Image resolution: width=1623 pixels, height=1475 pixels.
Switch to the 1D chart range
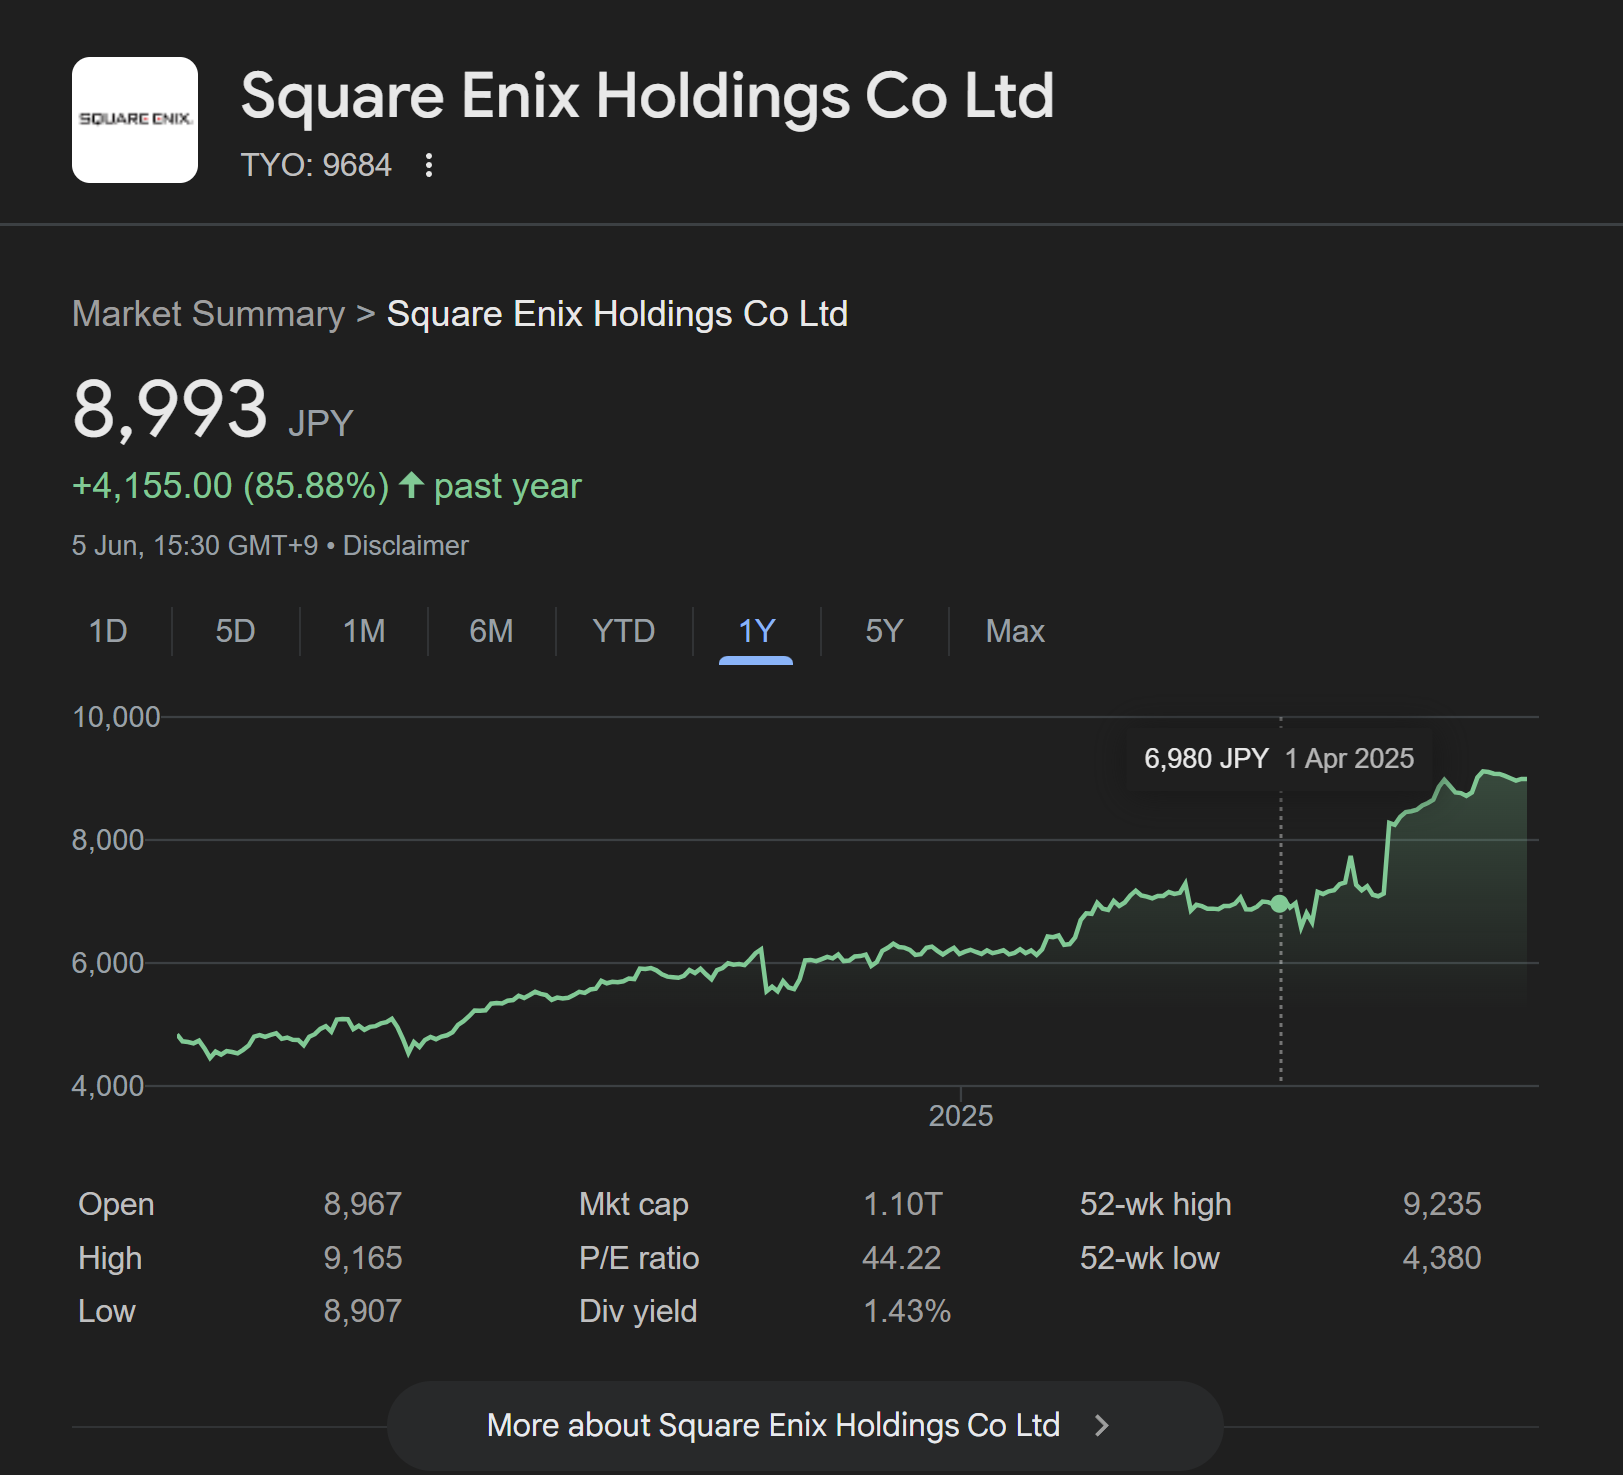click(x=108, y=631)
